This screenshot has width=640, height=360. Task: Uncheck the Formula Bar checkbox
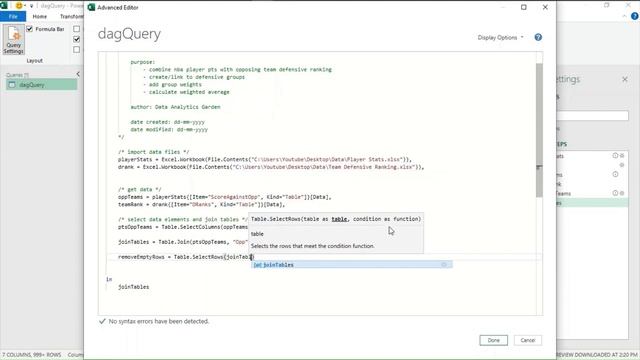(29, 29)
